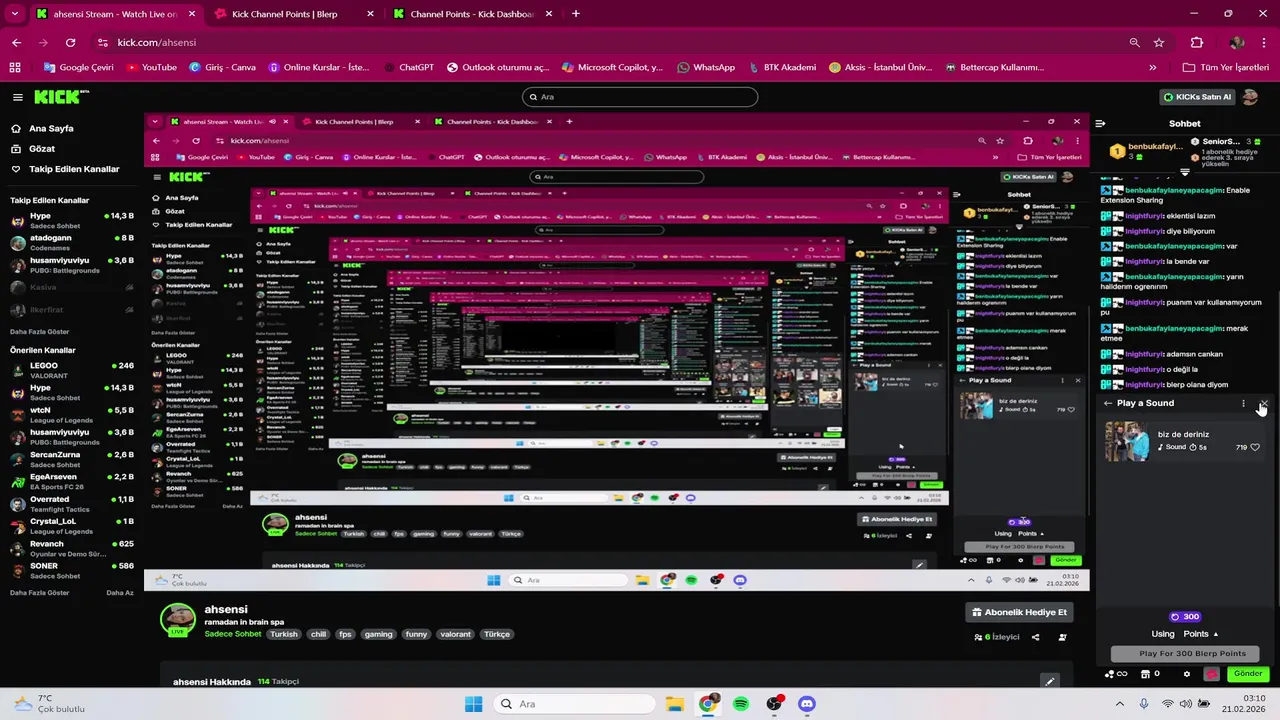1280x720 pixels.
Task: Open the Kick hamburger sidebar menu
Action: [18, 97]
